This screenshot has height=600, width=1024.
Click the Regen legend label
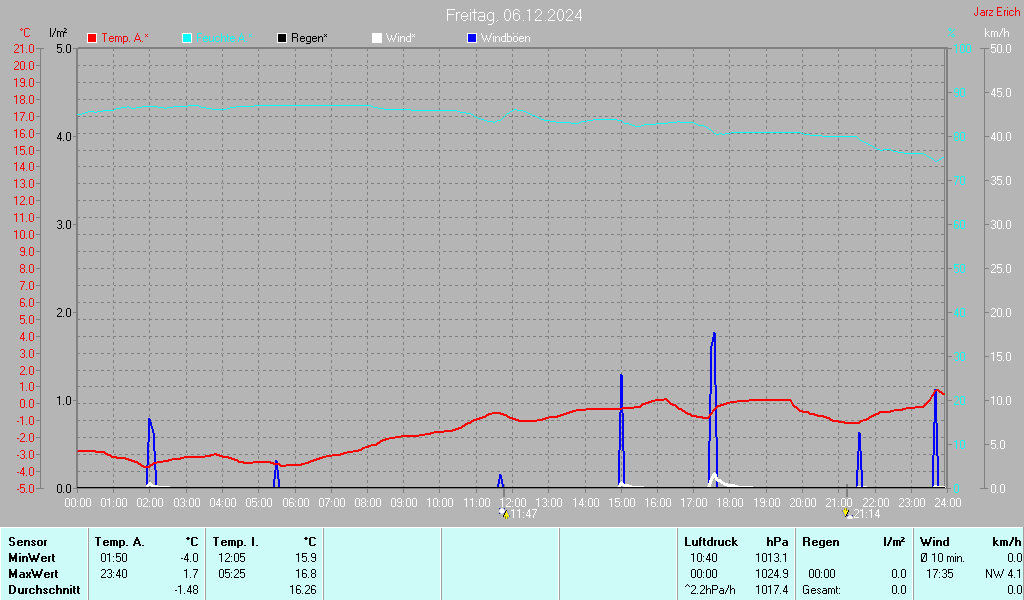point(310,38)
